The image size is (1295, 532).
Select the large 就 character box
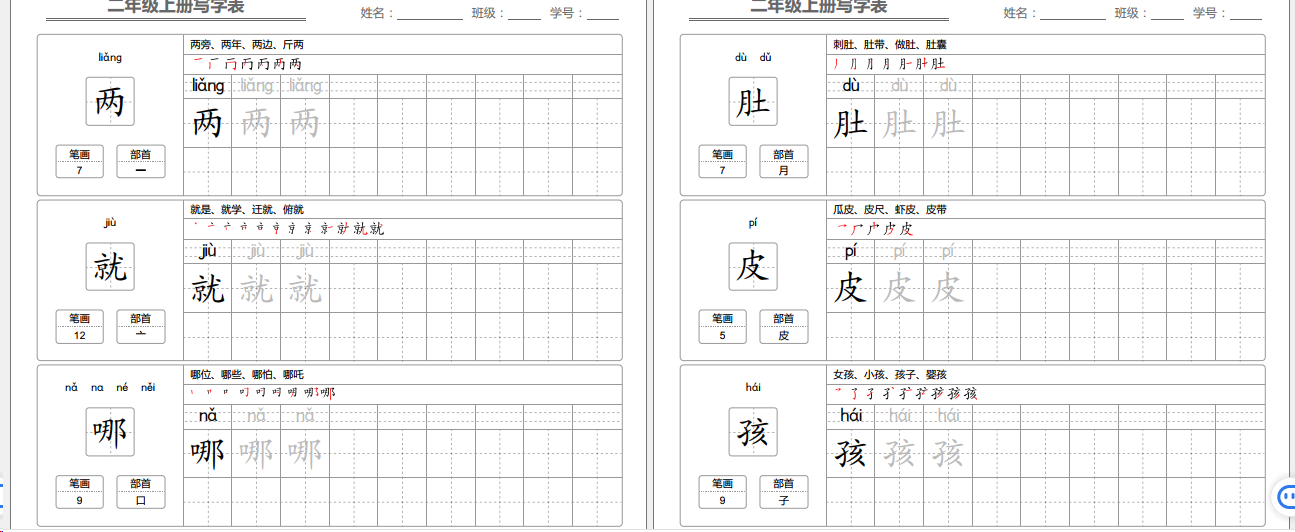[x=110, y=267]
